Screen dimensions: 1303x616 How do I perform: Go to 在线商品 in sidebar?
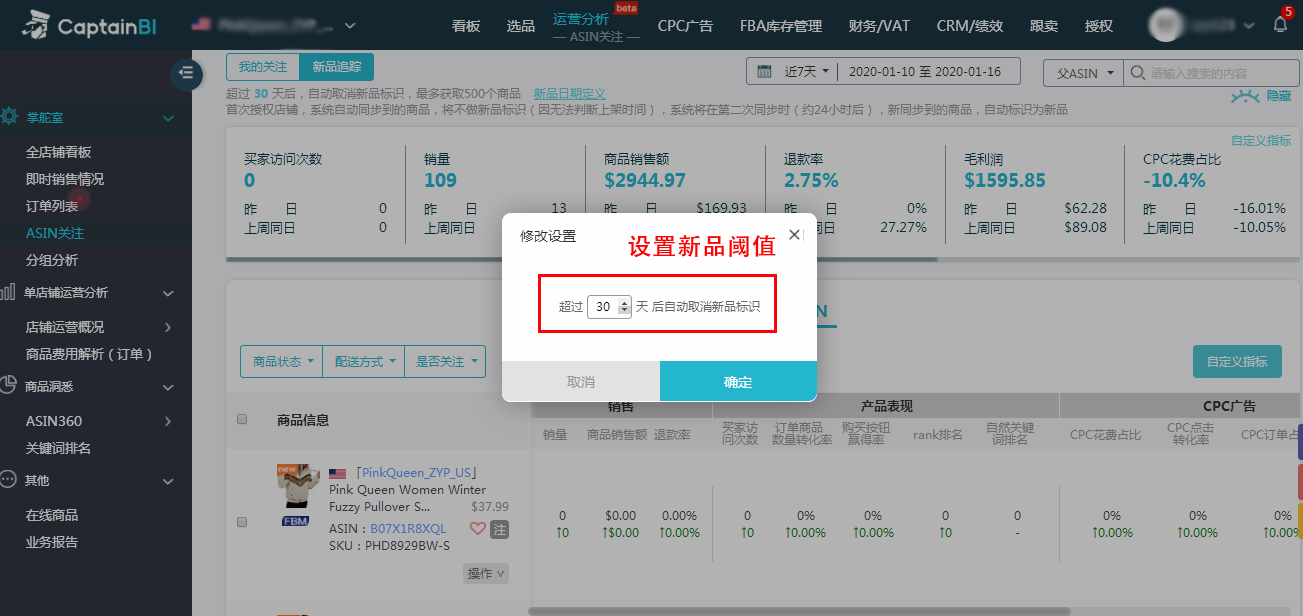pos(52,515)
